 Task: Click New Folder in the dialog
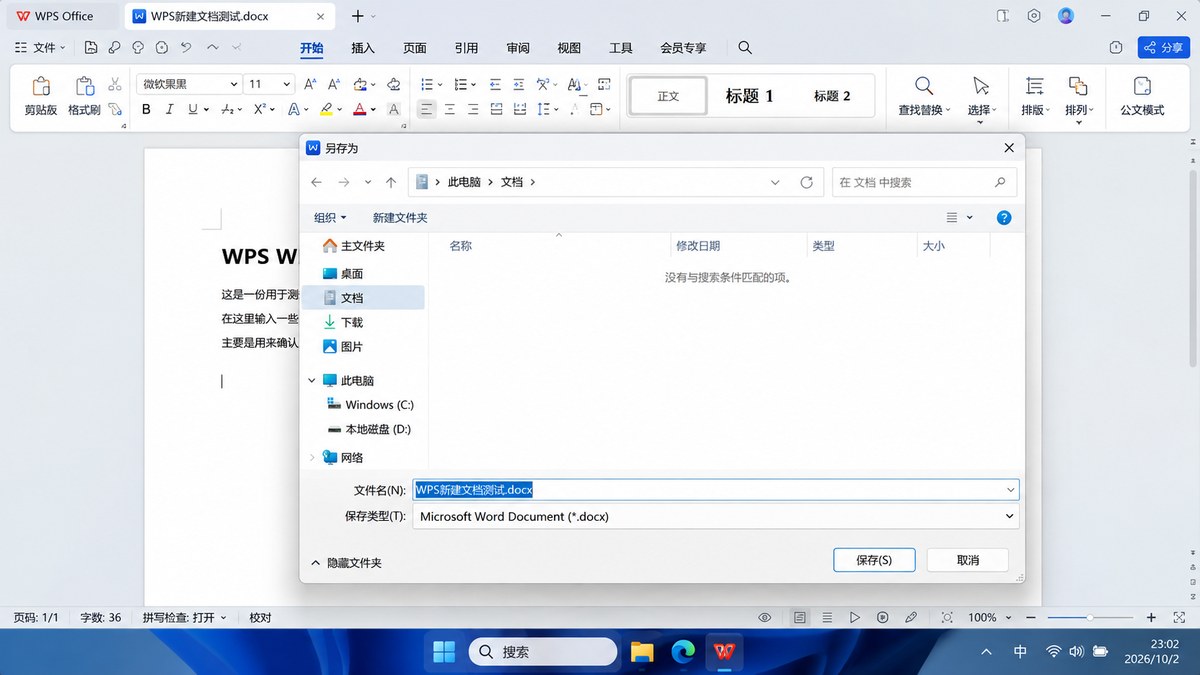(x=400, y=217)
